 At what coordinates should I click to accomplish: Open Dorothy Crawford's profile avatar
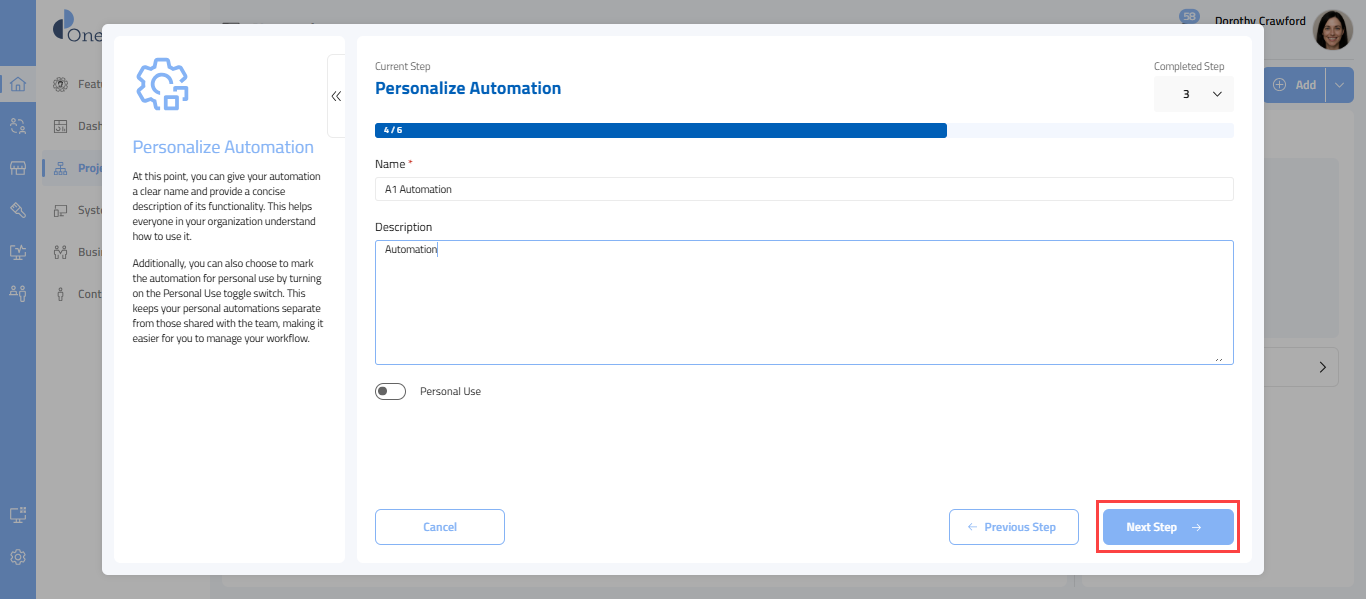coord(1332,31)
